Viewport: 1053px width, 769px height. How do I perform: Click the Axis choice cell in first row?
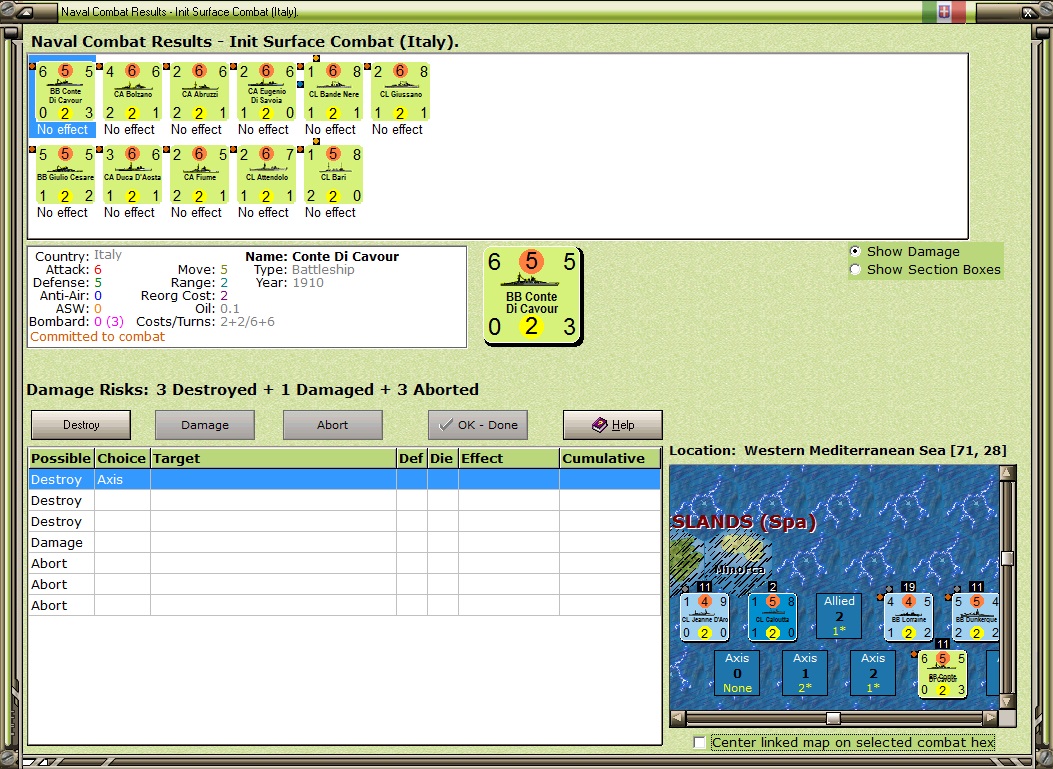click(x=122, y=480)
